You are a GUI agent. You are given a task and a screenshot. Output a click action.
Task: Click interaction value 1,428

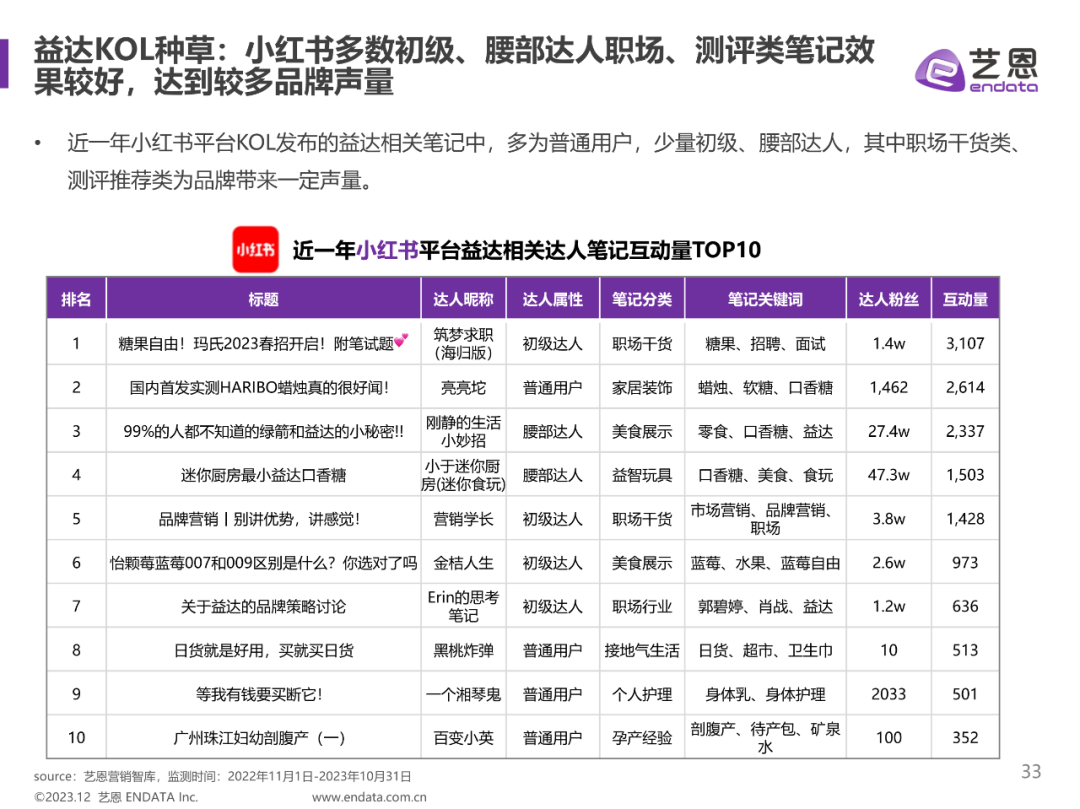click(965, 519)
